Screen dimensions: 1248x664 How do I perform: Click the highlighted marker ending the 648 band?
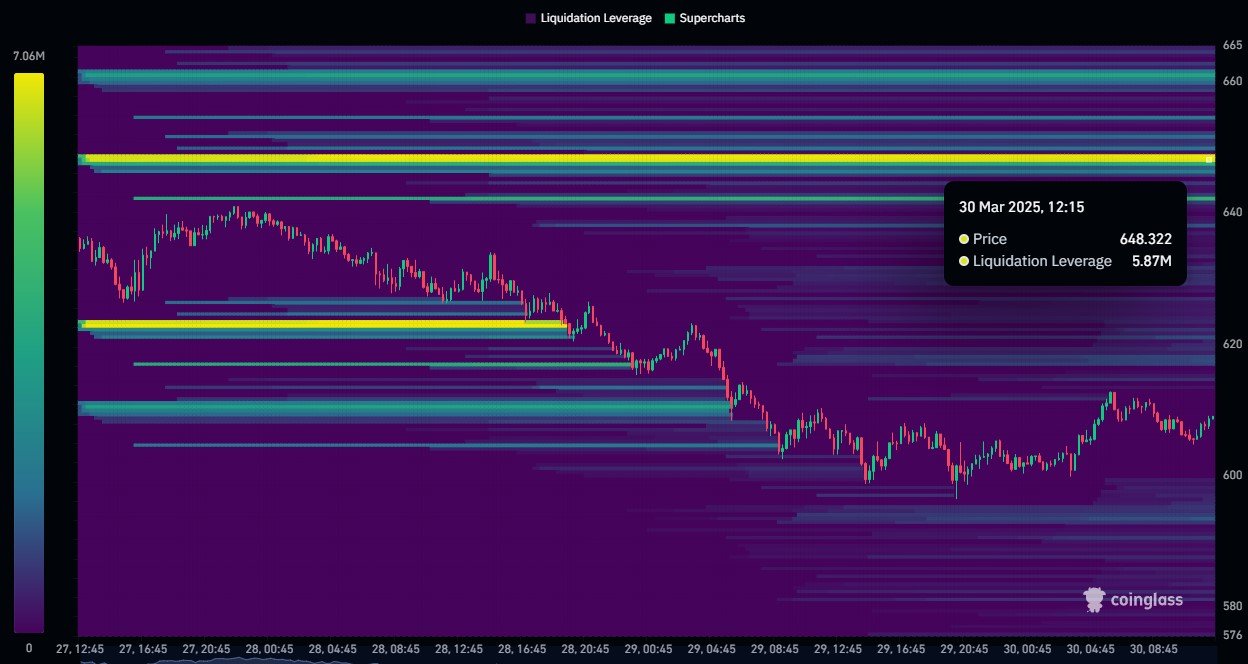coord(1209,159)
